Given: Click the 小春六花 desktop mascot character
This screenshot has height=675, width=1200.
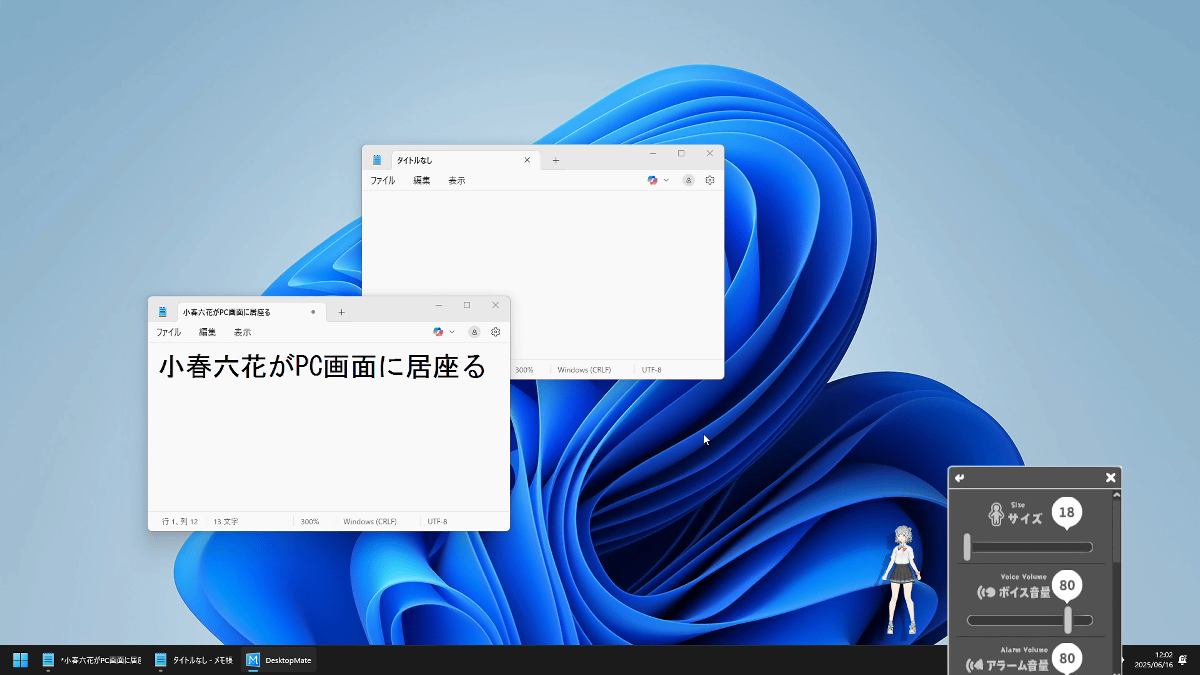Looking at the screenshot, I should click(900, 580).
